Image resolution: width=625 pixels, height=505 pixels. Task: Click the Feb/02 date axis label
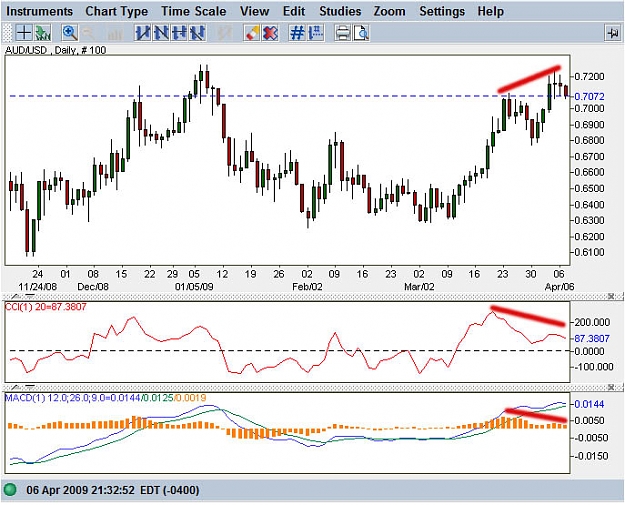(x=307, y=287)
